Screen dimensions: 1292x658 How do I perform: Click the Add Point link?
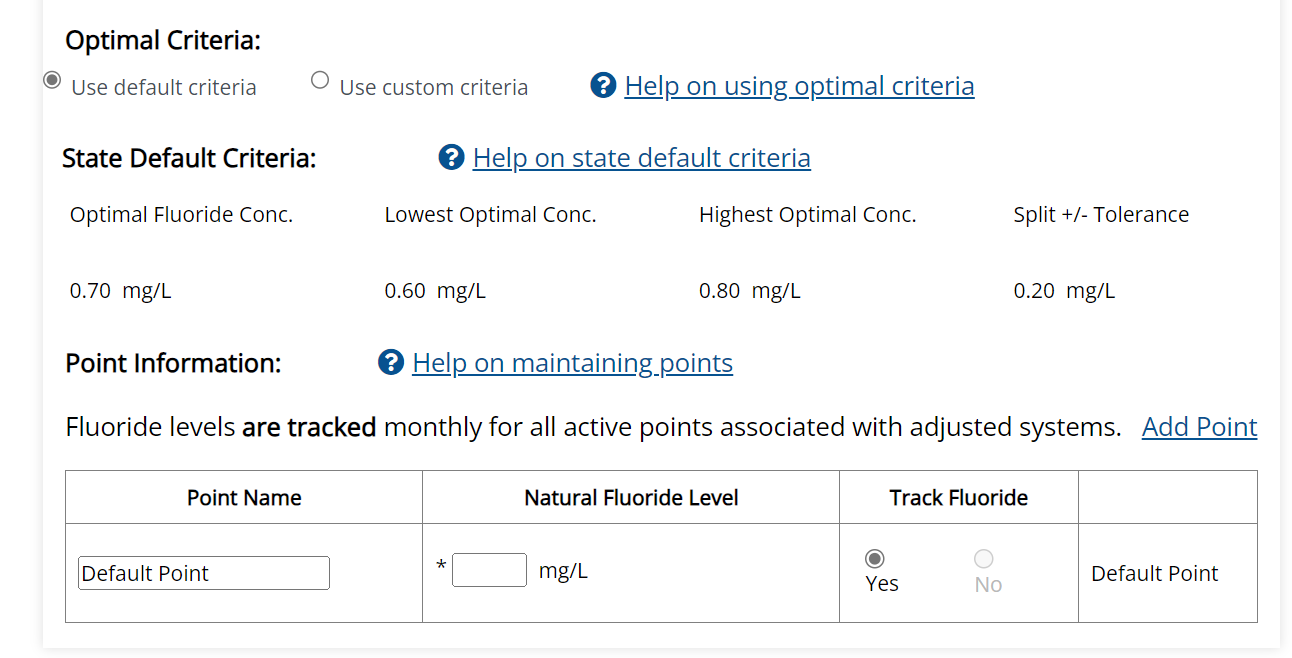1199,427
